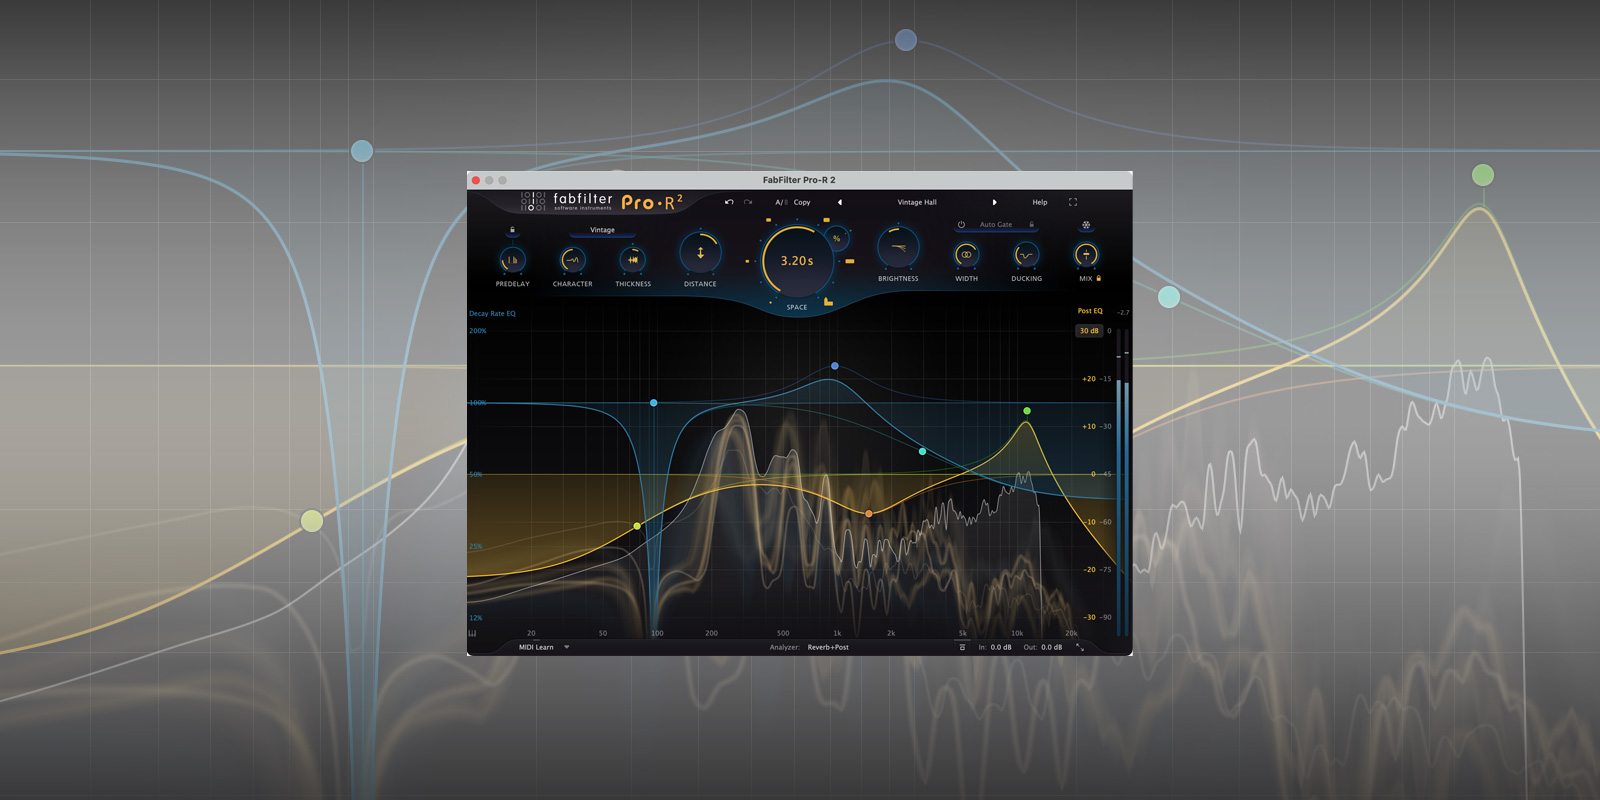Select the green Post EQ band dot near 10k
Viewport: 1600px width, 800px height.
coord(1027,411)
